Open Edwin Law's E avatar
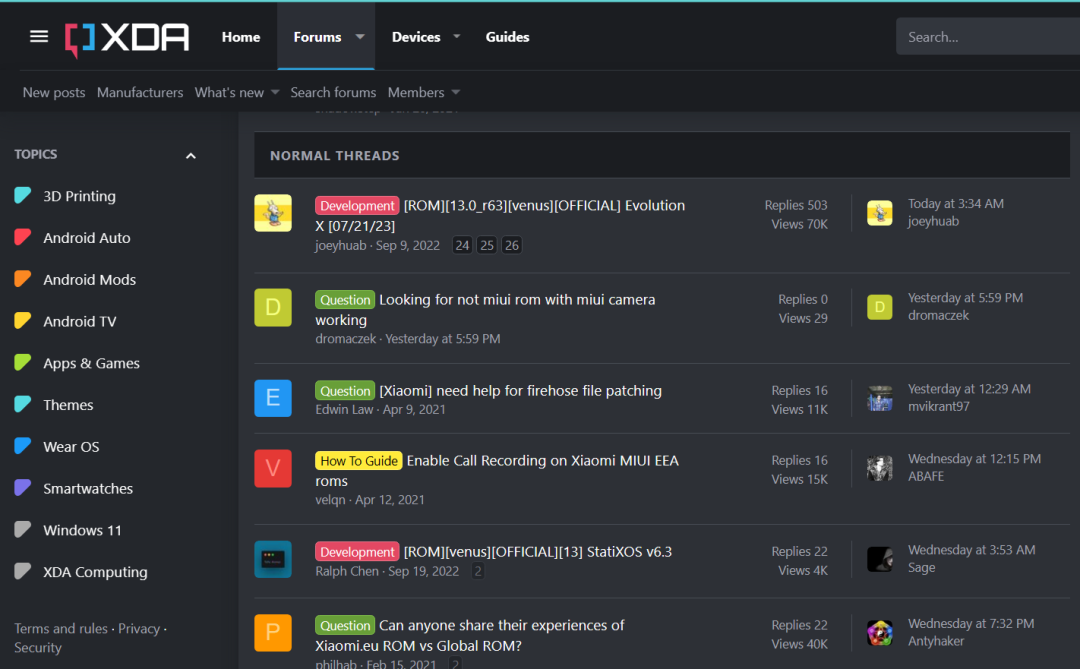The height and width of the screenshot is (669, 1080). 273,398
